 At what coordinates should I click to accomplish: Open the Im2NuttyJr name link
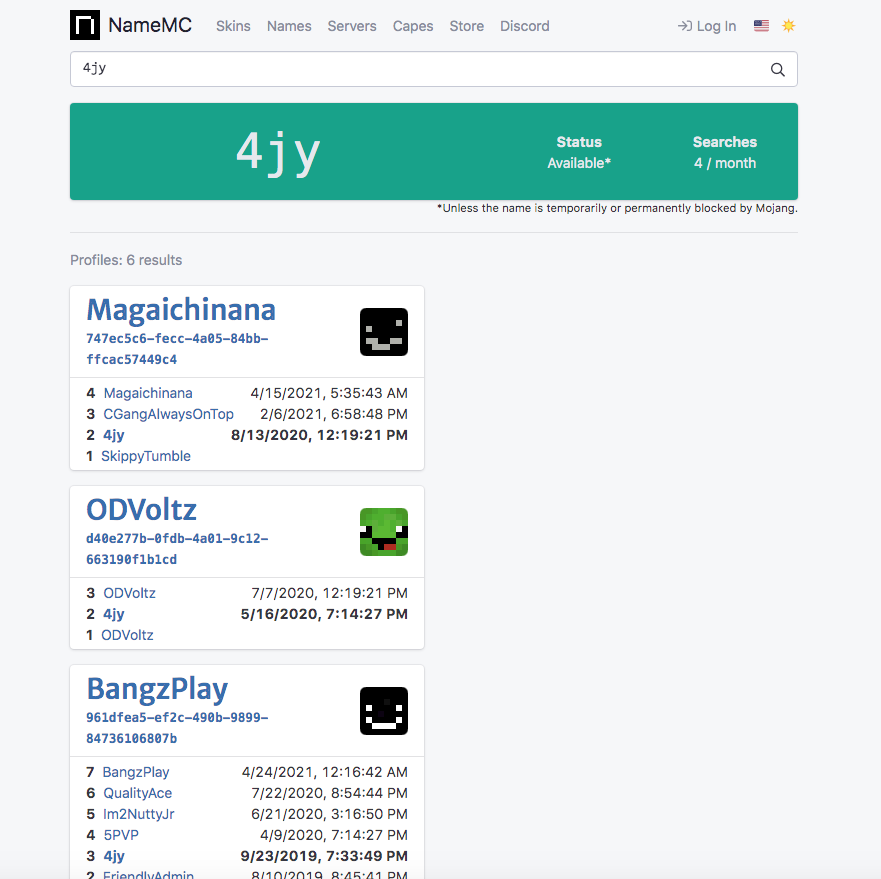pyautogui.click(x=139, y=814)
